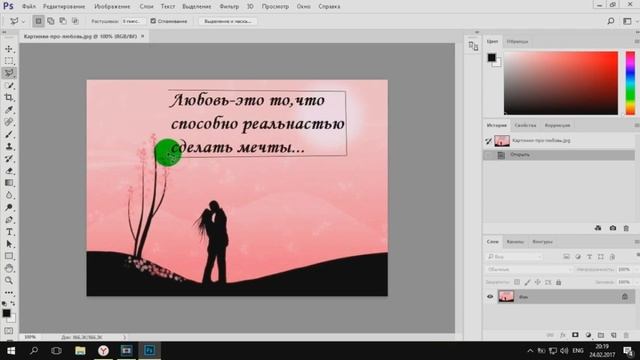The height and width of the screenshot is (360, 640).
Task: Click the vertical hue slider strip
Action: point(630,83)
